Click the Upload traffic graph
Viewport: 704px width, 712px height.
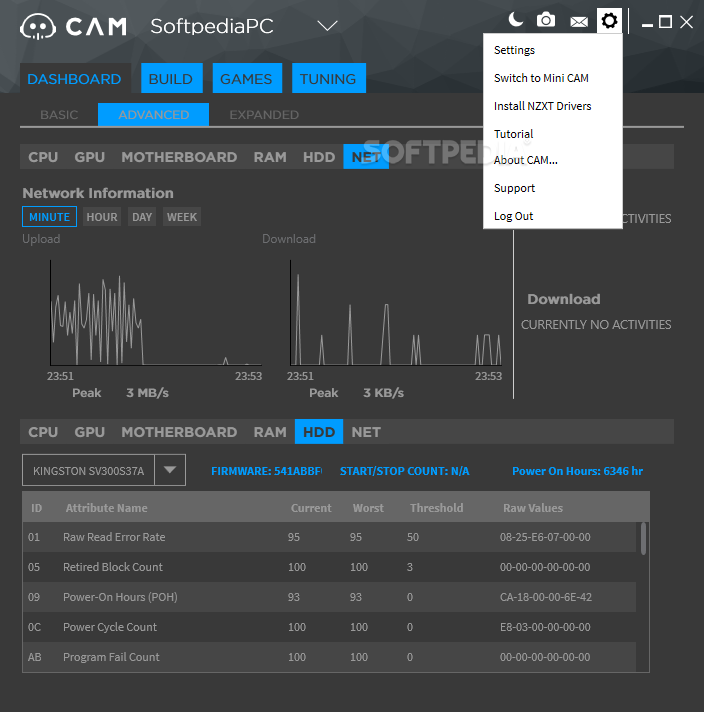point(156,312)
